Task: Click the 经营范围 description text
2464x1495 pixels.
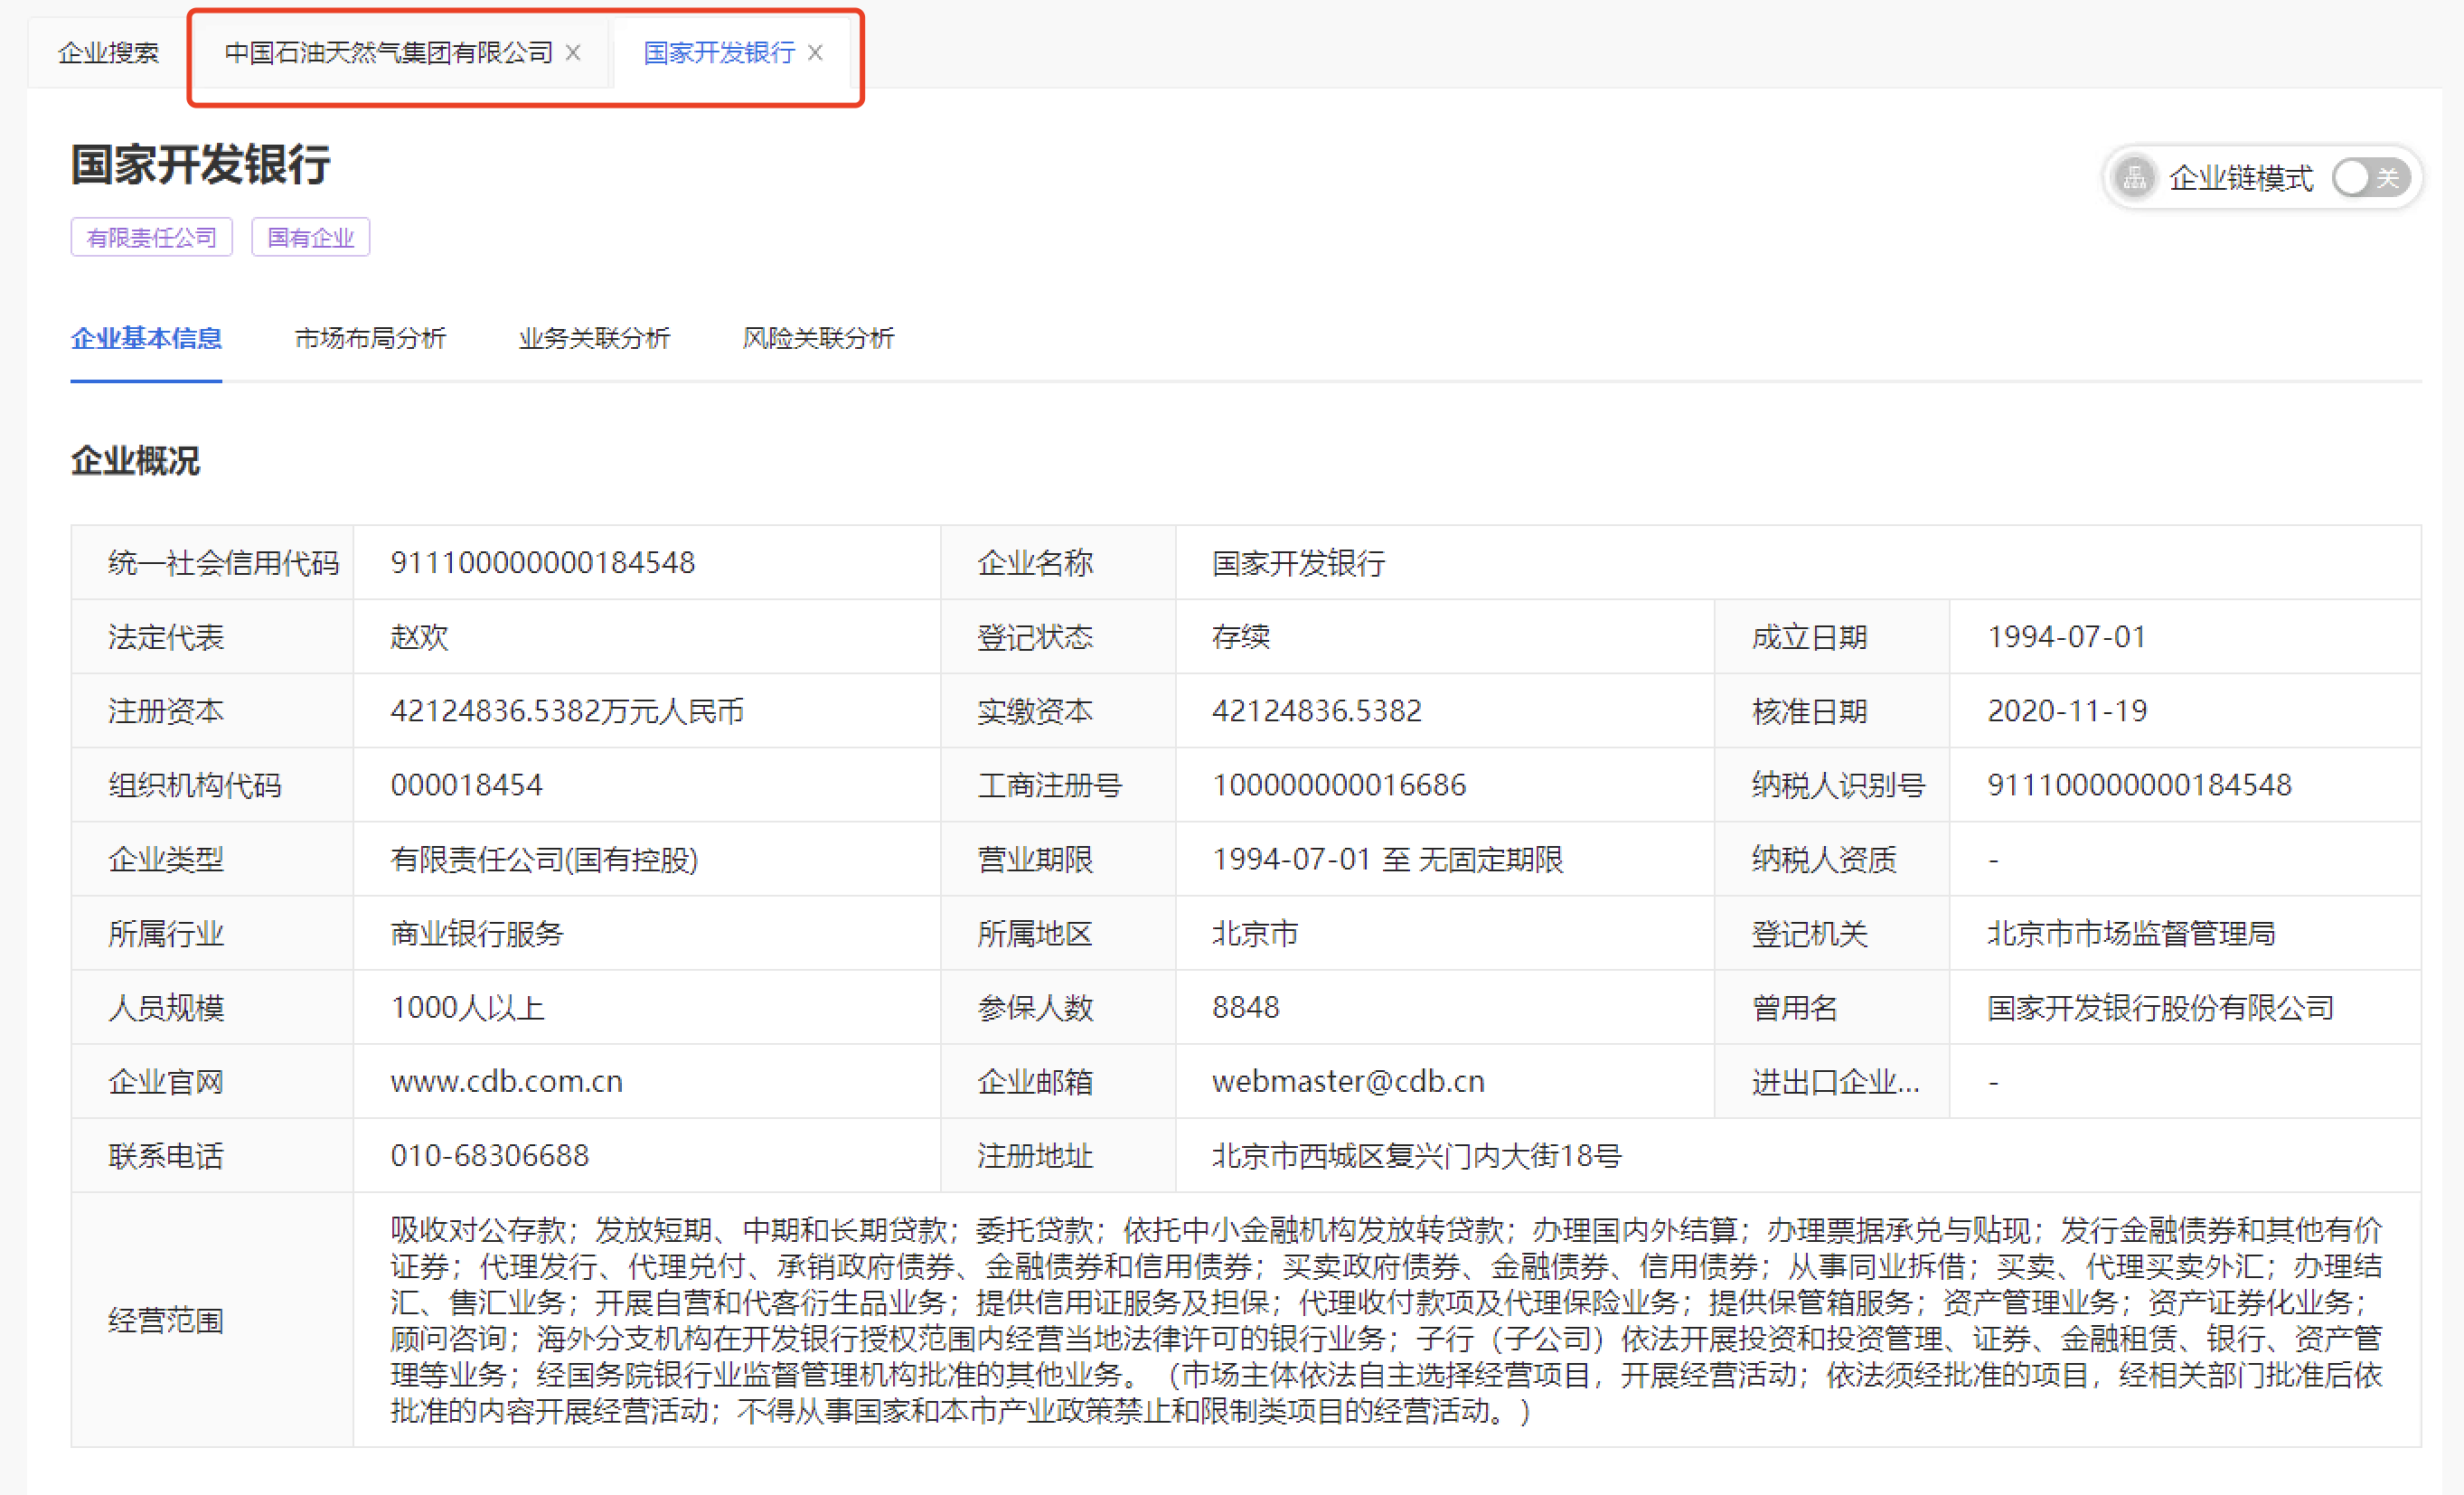Action: (x=1386, y=1320)
